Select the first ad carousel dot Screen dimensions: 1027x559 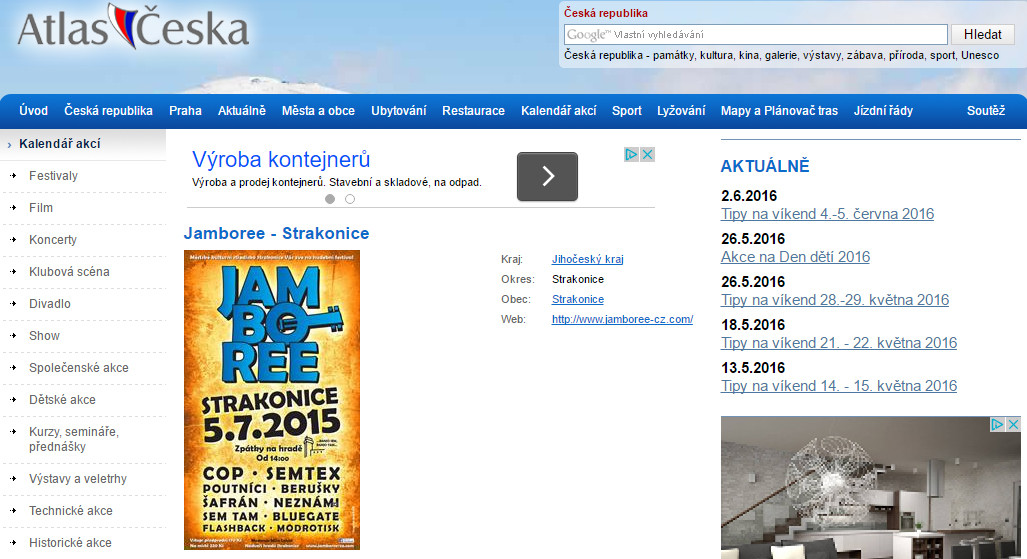(x=330, y=199)
